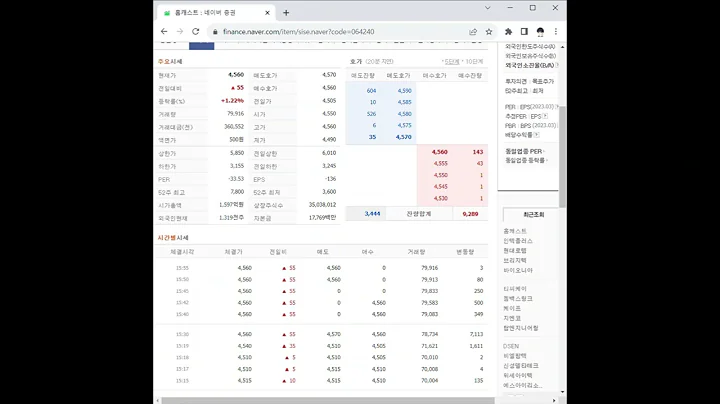Open 케이프 from recent list
Viewport: 720px width, 404px height.
pyautogui.click(x=512, y=309)
